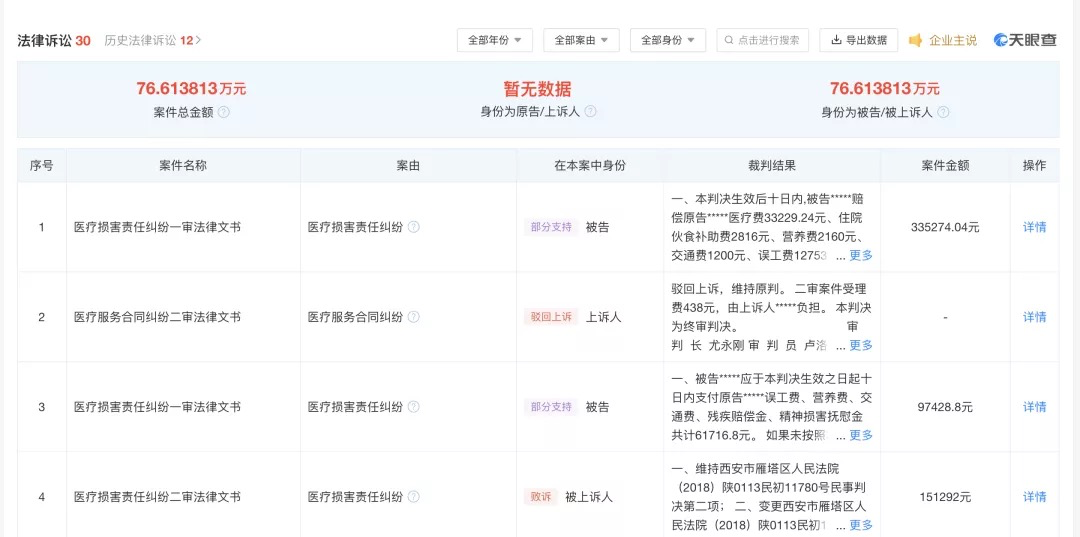Expand 更多 in row 2 裁判结果
Screen dimensions: 1080x537
pyautogui.click(x=860, y=345)
